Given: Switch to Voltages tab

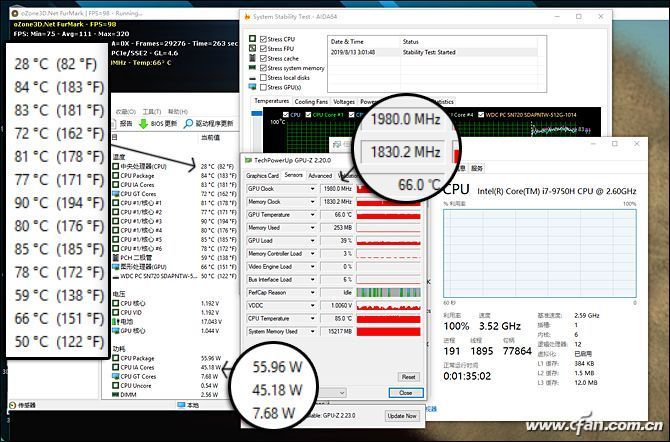Looking at the screenshot, I should click(x=344, y=102).
